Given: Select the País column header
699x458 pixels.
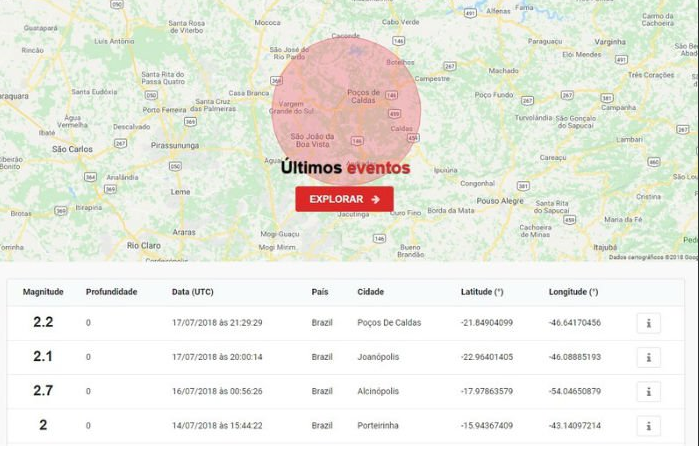Looking at the screenshot, I should (x=320, y=292).
